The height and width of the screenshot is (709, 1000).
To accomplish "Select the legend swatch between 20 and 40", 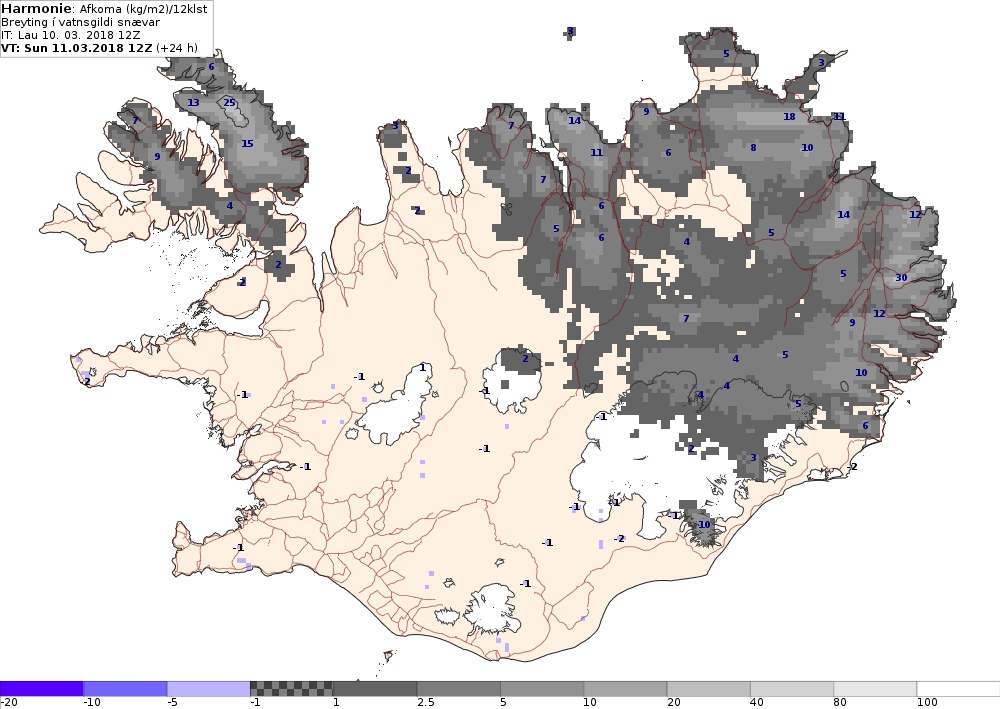I will pos(709,689).
